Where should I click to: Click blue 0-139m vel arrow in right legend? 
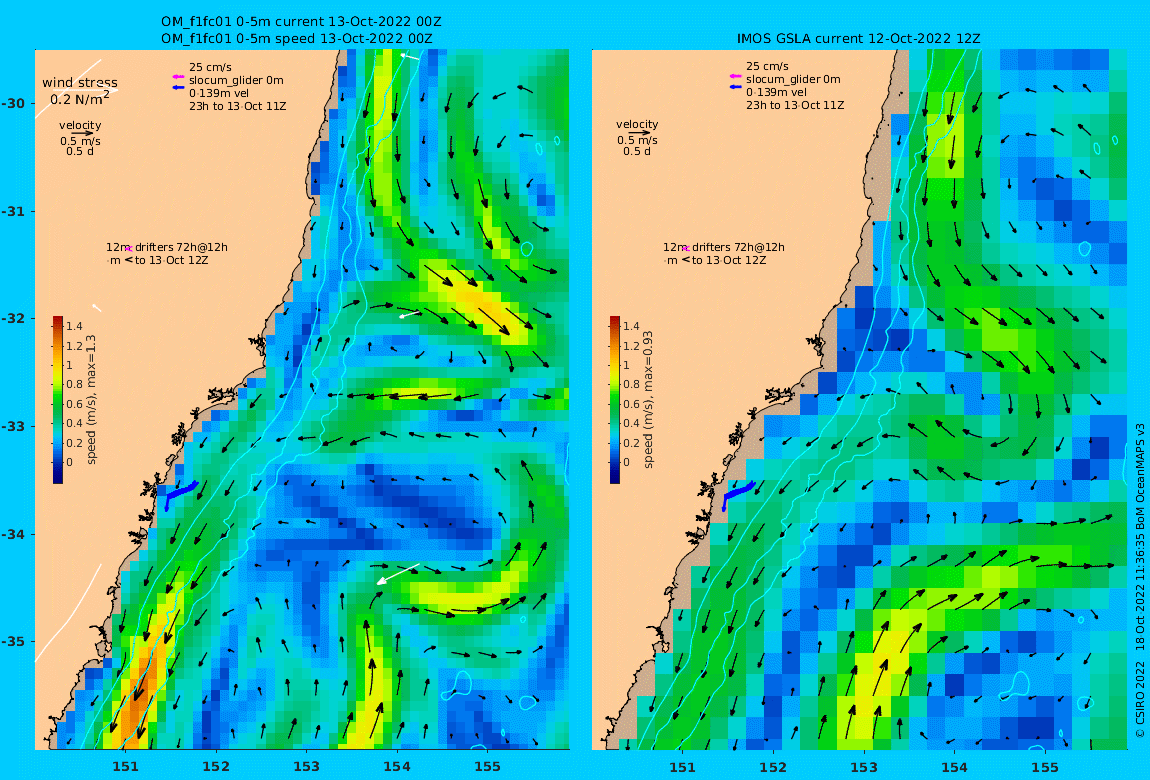(736, 87)
